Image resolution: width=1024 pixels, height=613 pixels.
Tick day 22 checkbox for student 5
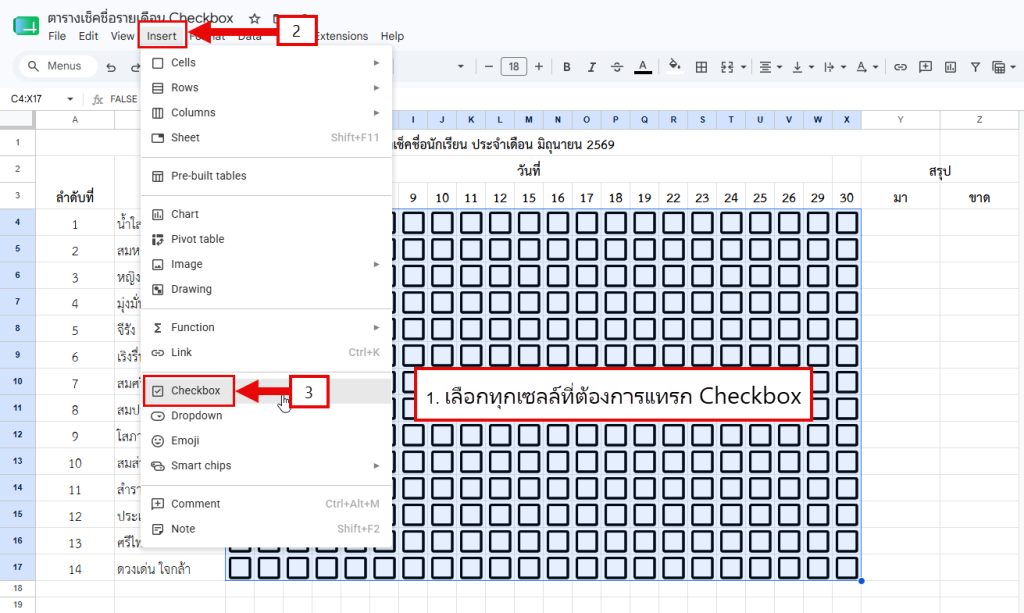click(673, 329)
